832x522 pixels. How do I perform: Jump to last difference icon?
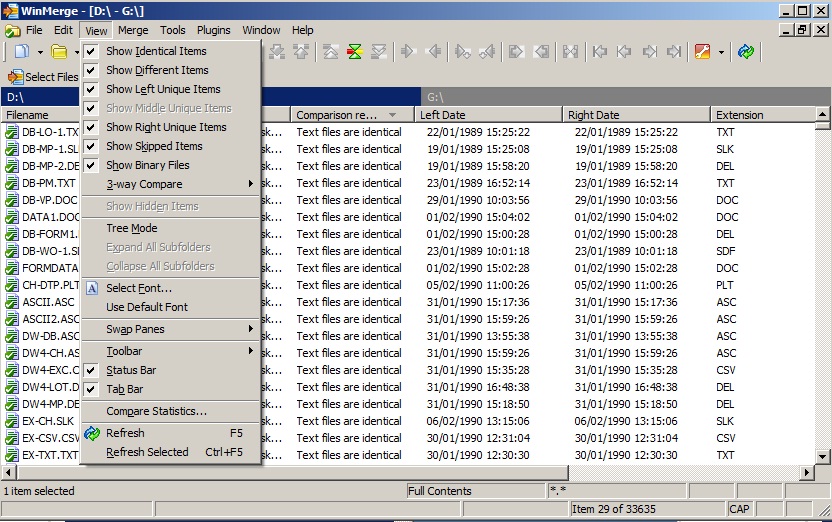click(x=378, y=51)
